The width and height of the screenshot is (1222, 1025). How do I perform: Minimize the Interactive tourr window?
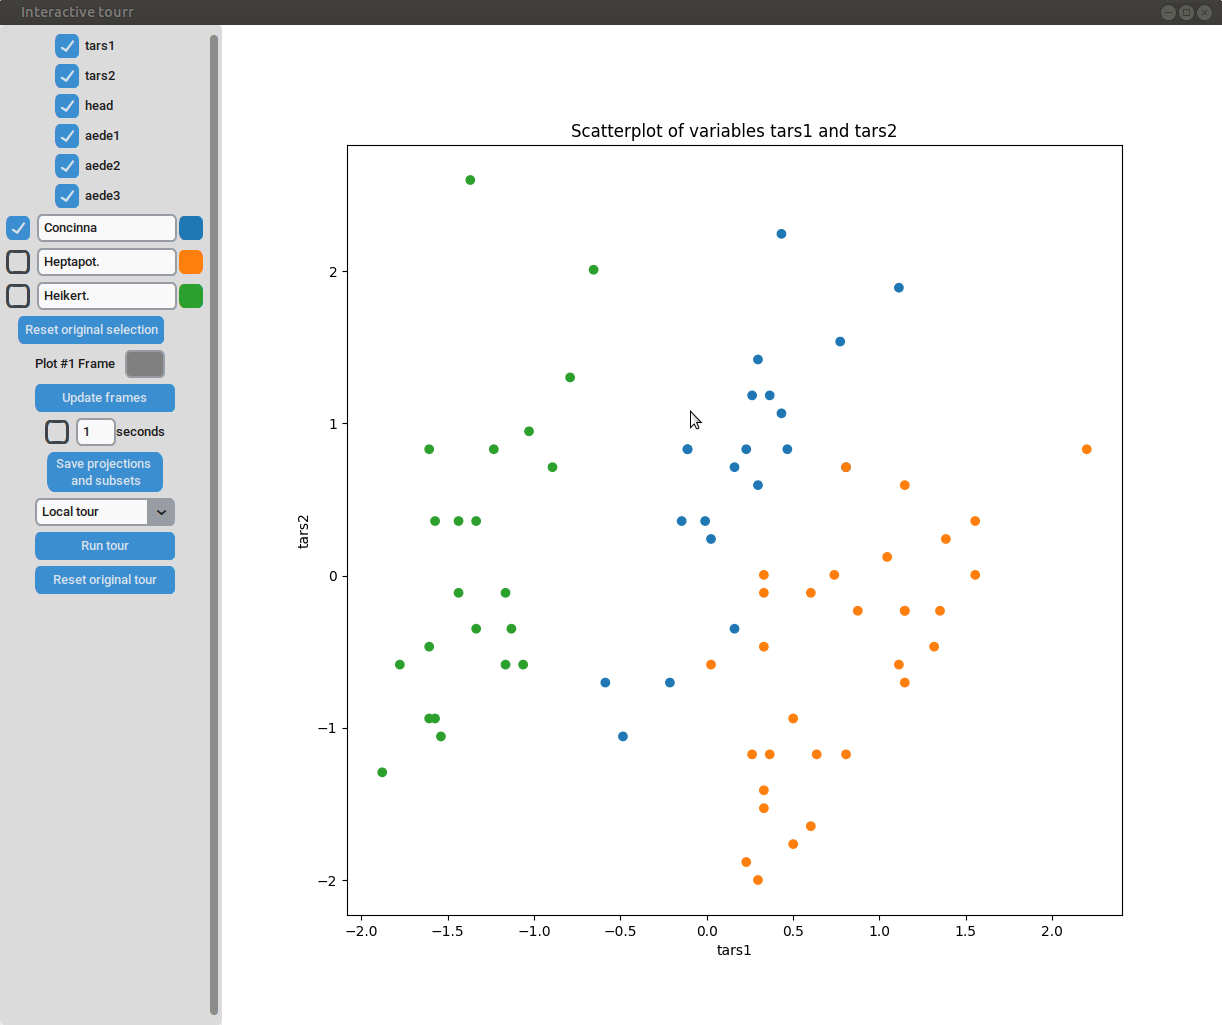point(1168,12)
